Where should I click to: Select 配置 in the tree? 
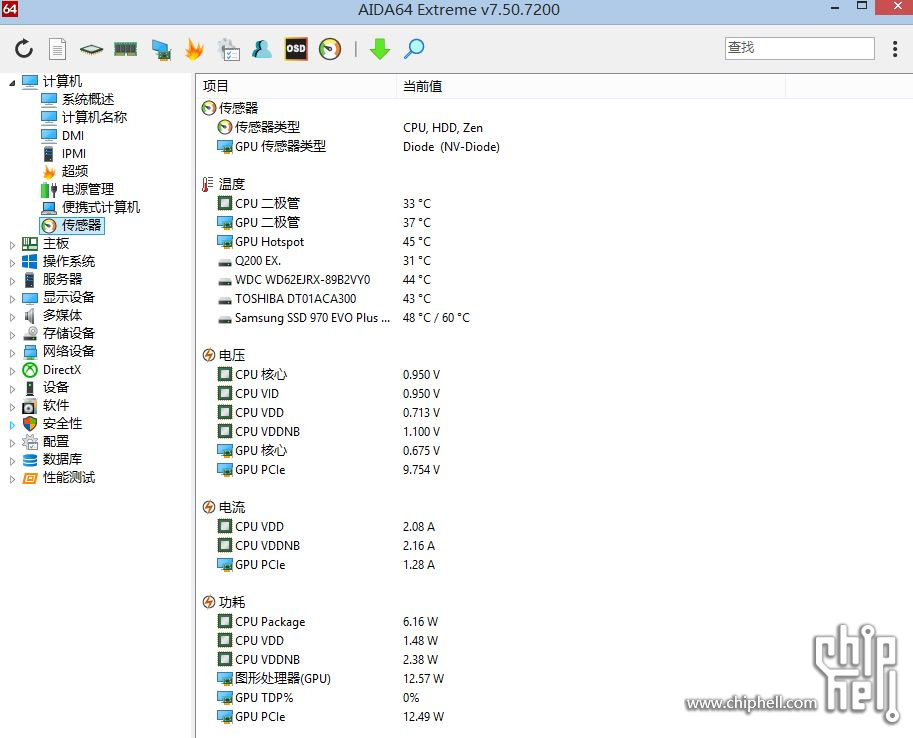(56, 442)
